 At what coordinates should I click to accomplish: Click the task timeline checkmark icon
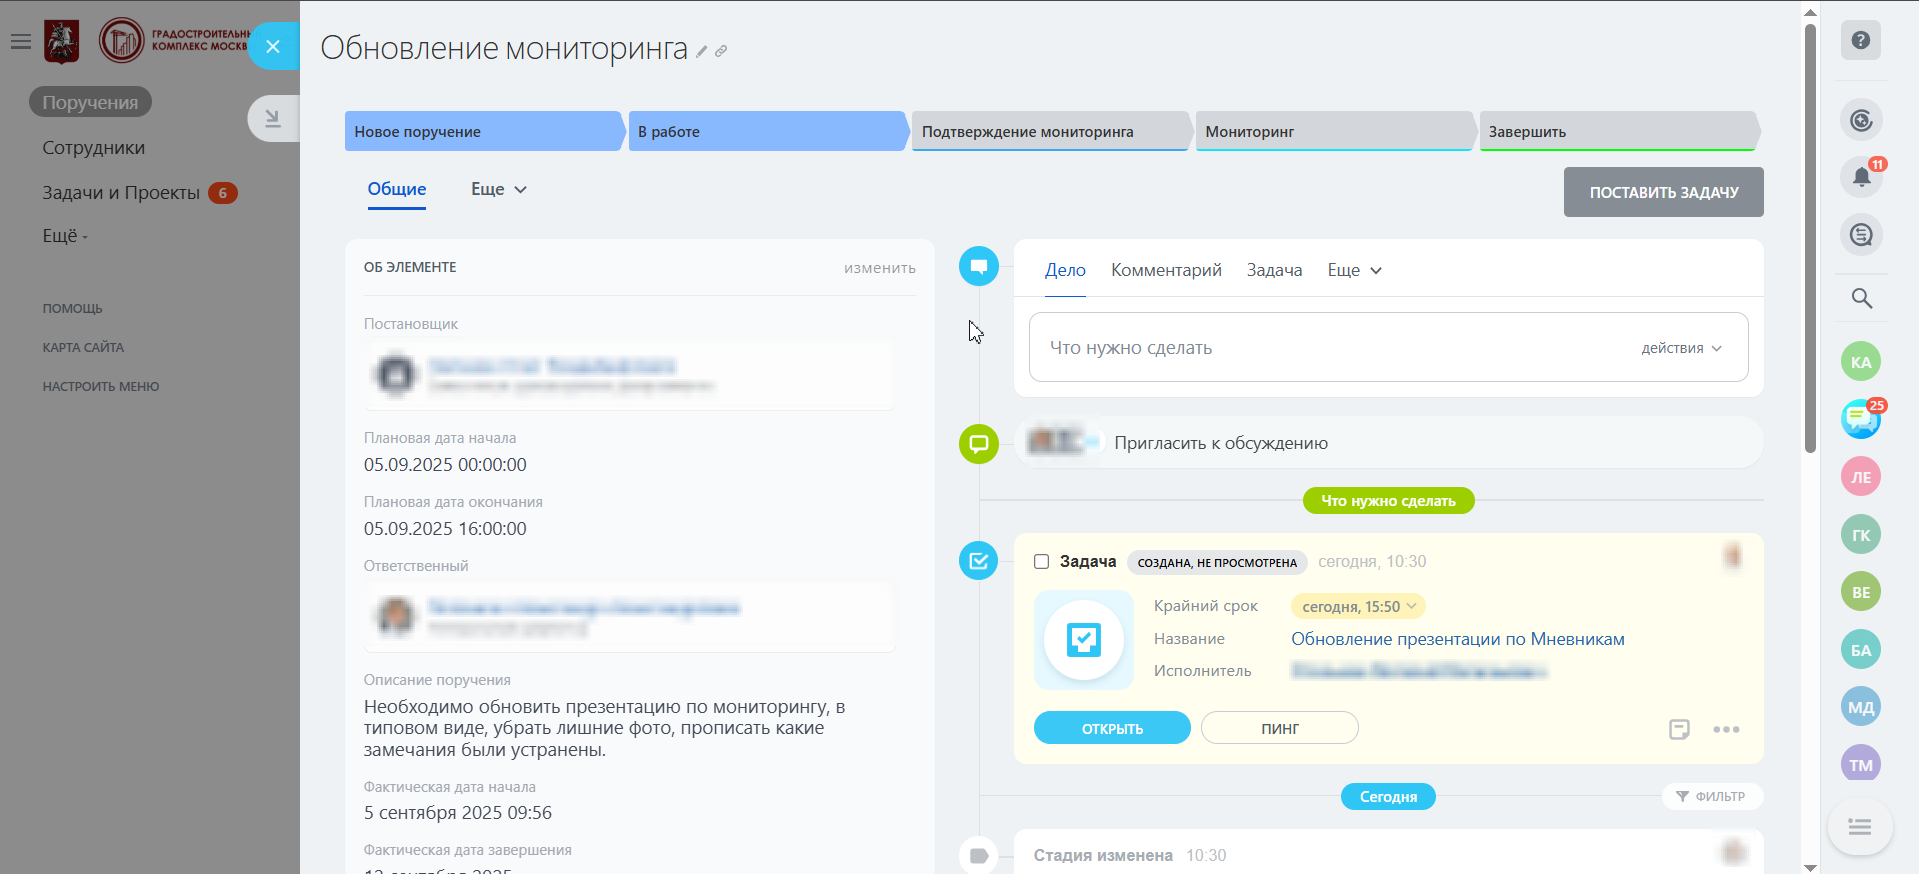coord(979,561)
